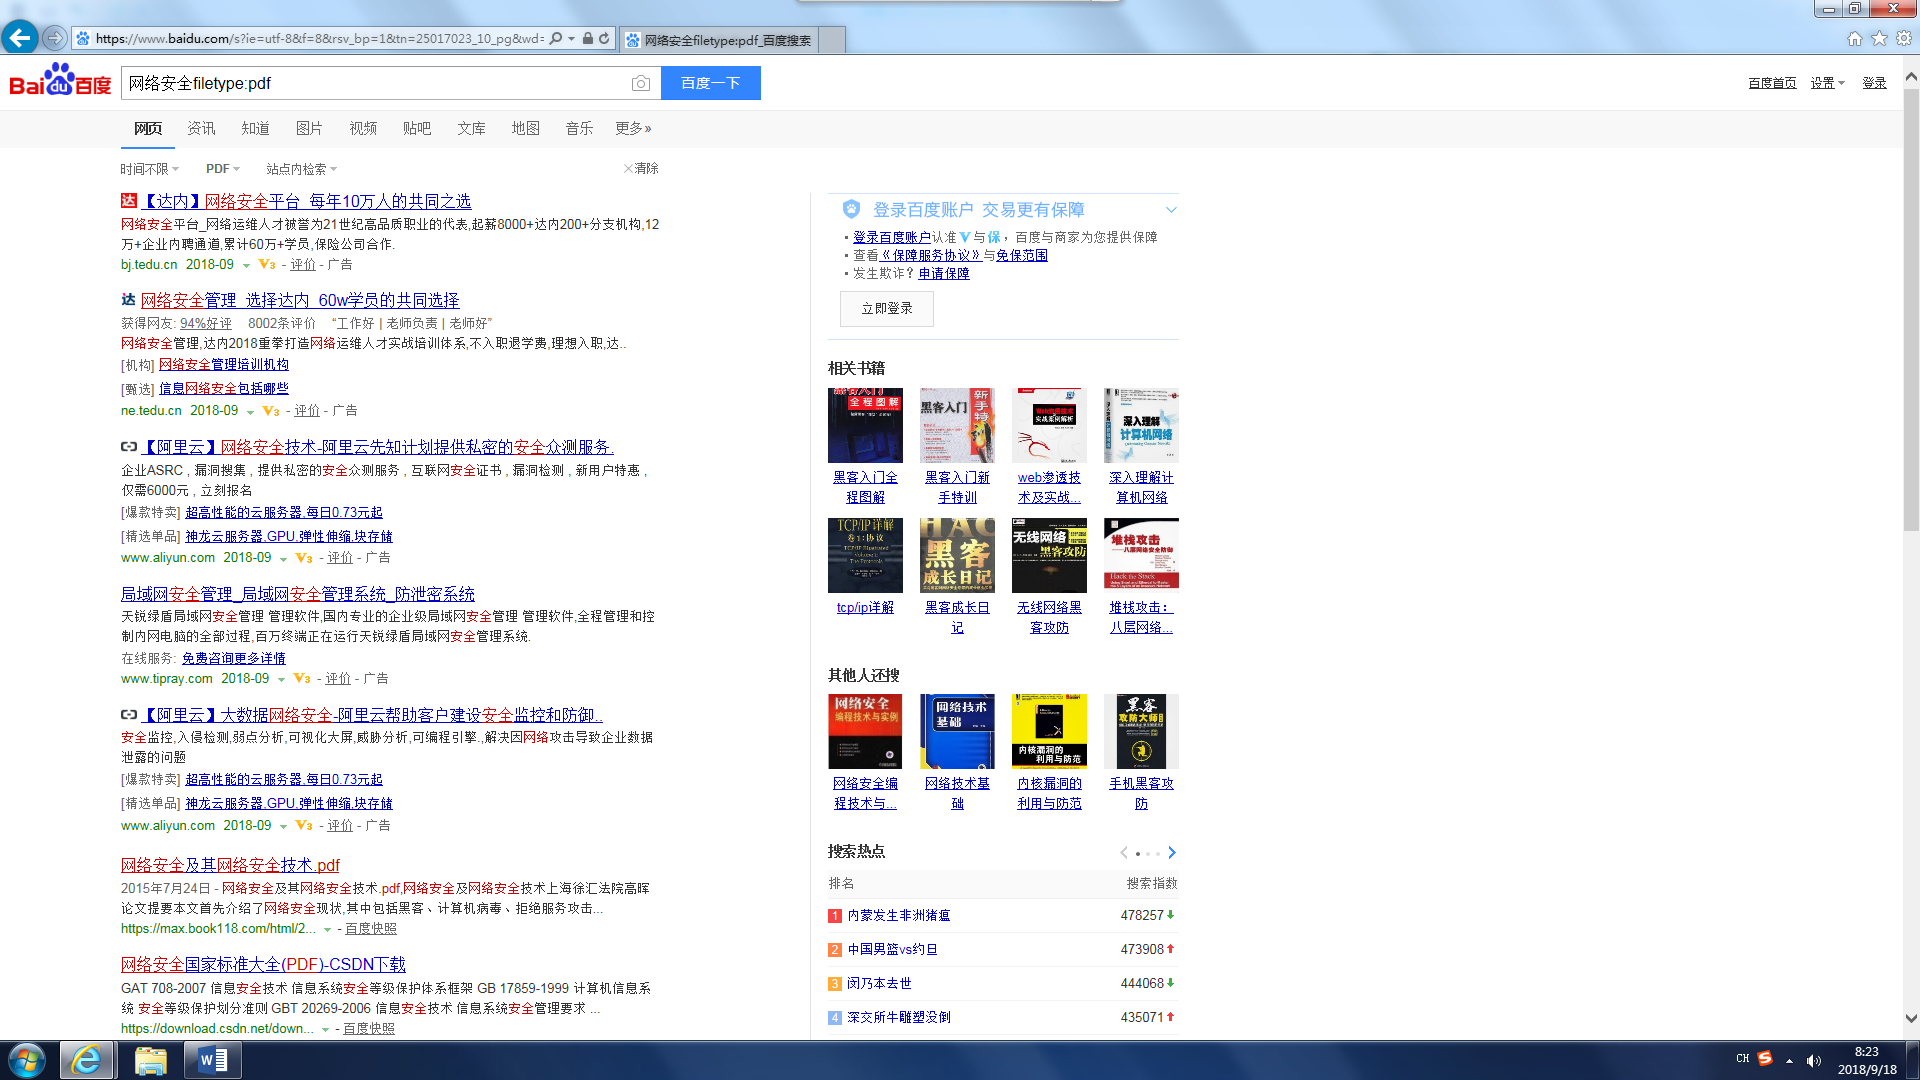Switch to the 资讯 tab
This screenshot has width=1920, height=1080.
(x=201, y=128)
